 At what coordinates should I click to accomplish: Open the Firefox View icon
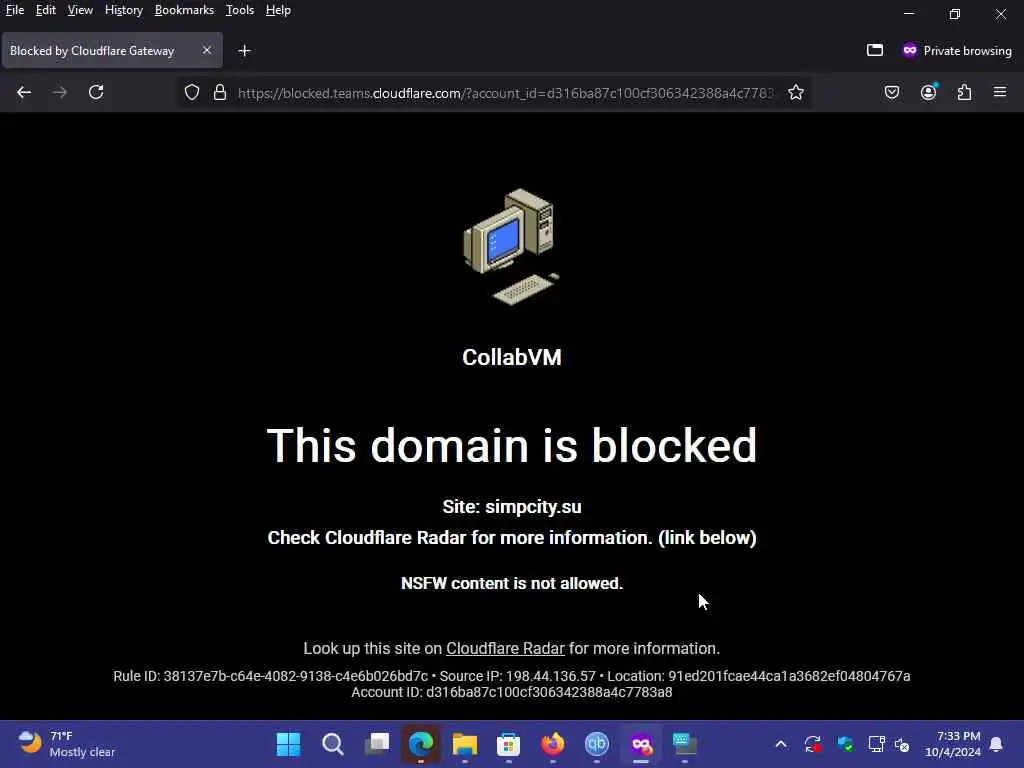[x=874, y=50]
